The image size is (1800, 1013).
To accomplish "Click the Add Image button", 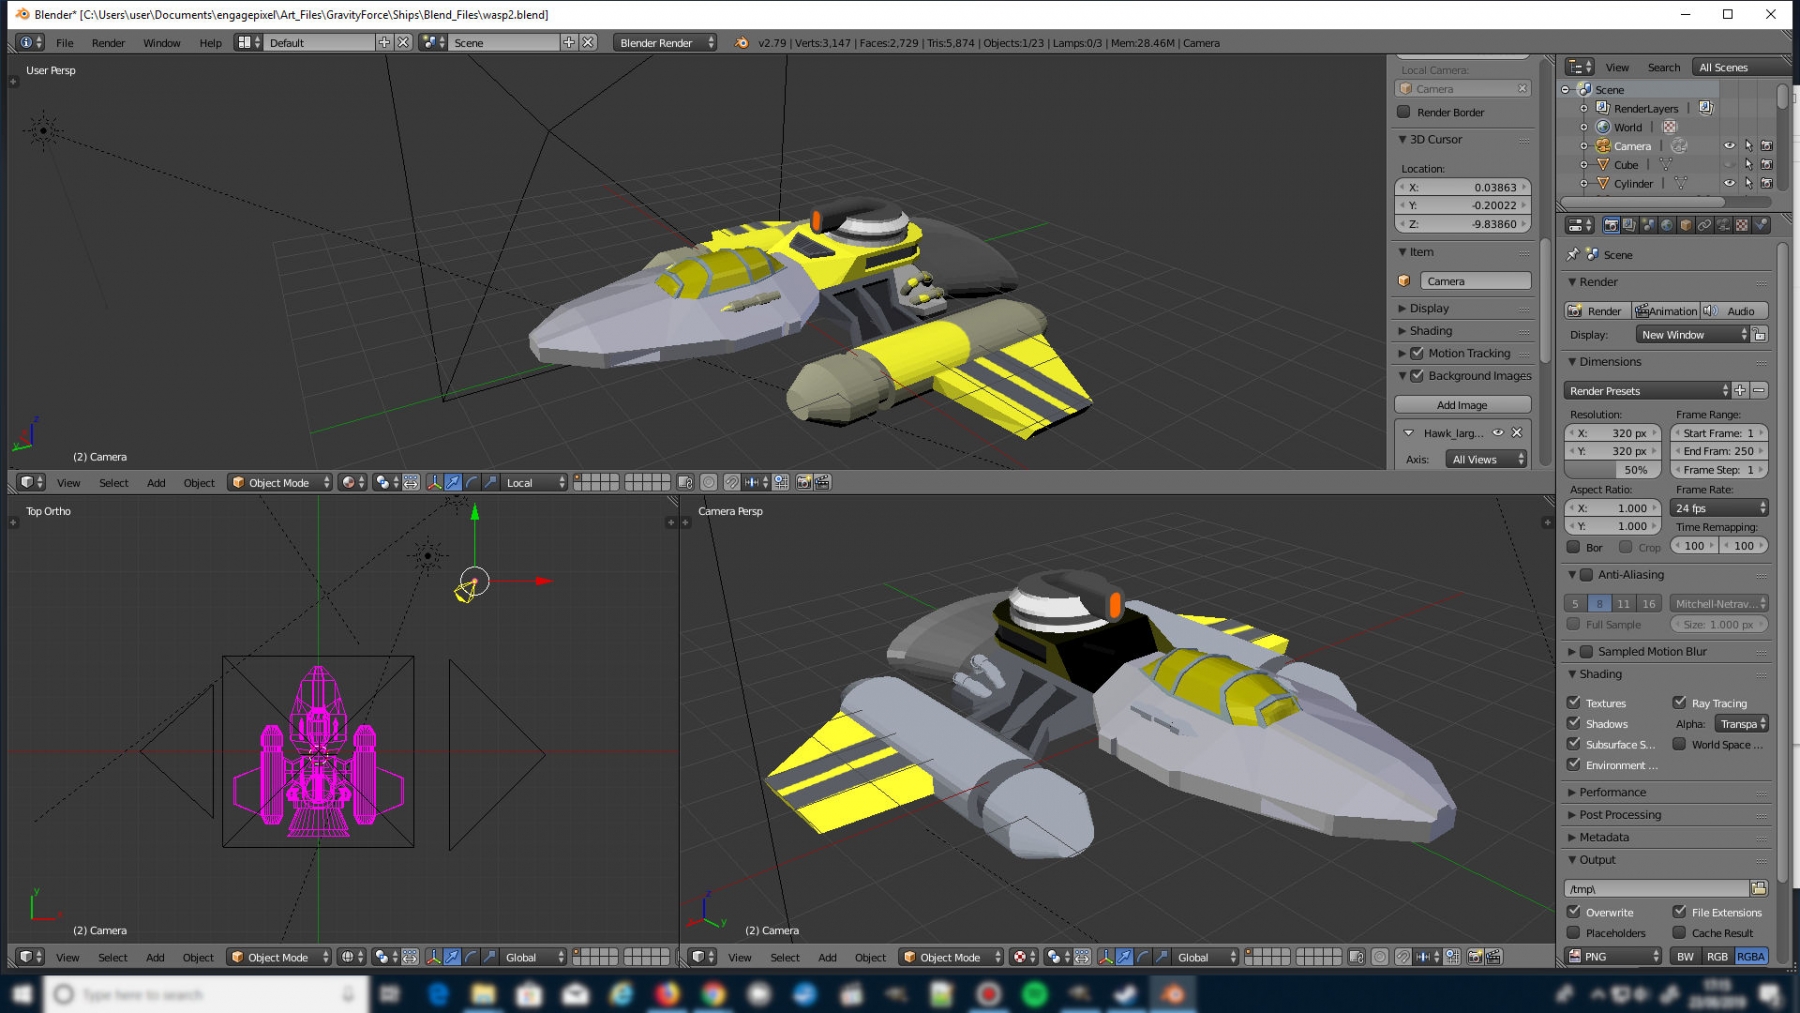I will pyautogui.click(x=1462, y=405).
